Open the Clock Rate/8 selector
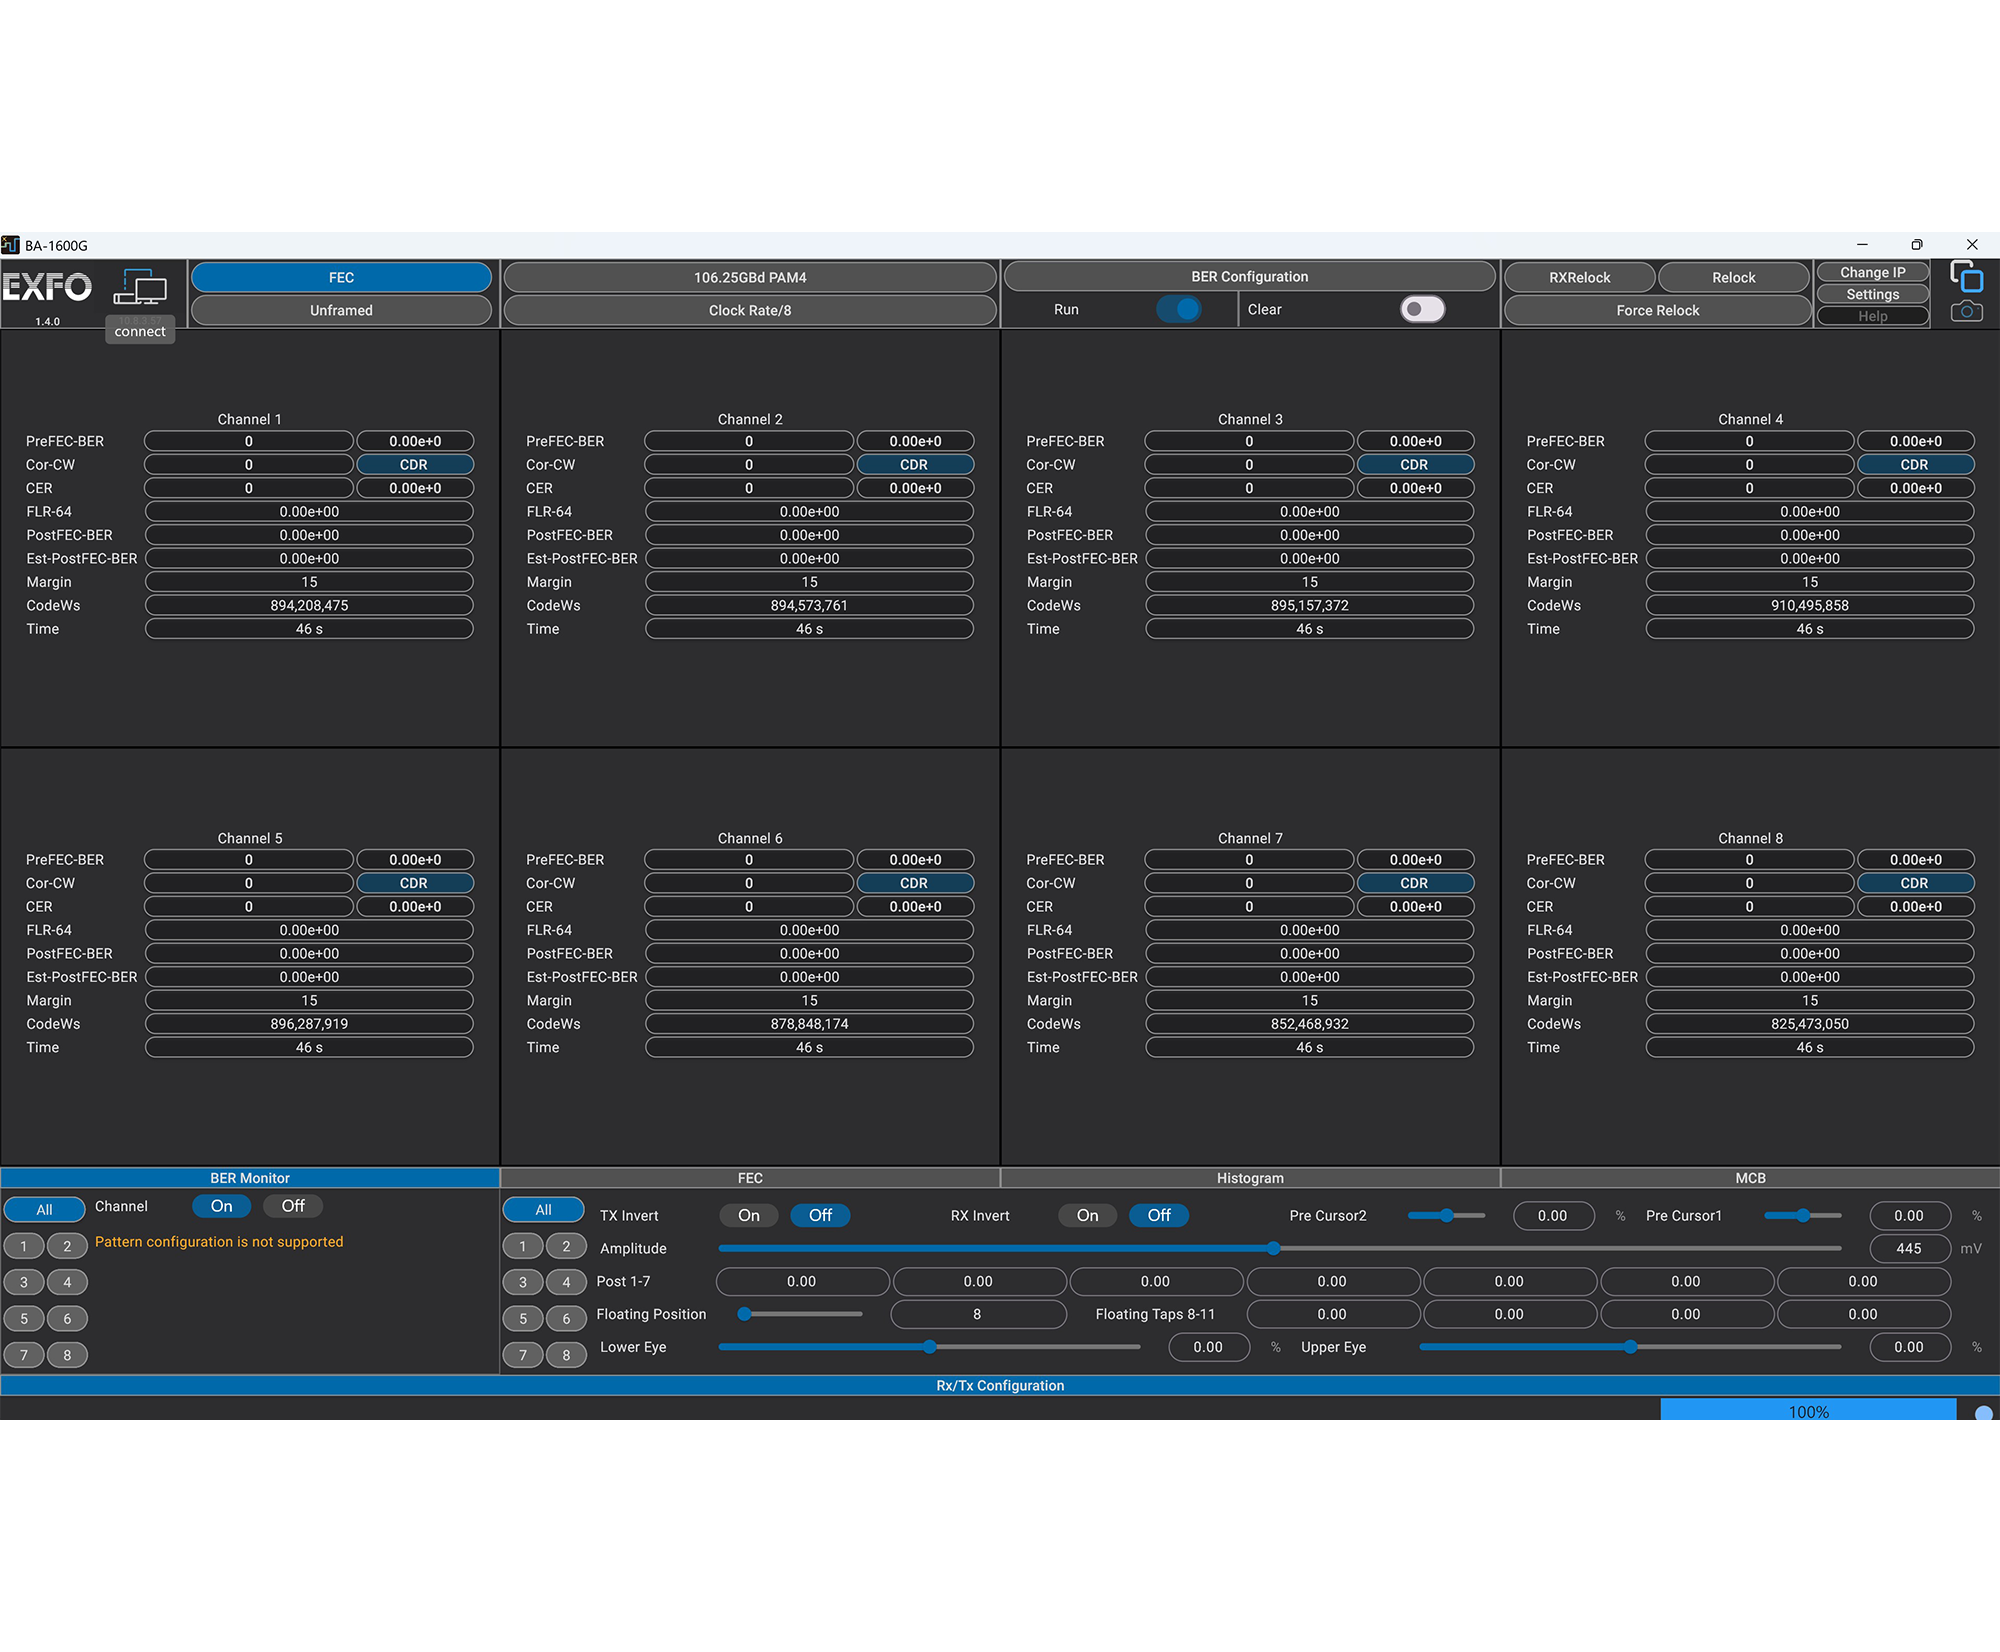This screenshot has height=1652, width=2000. click(750, 310)
